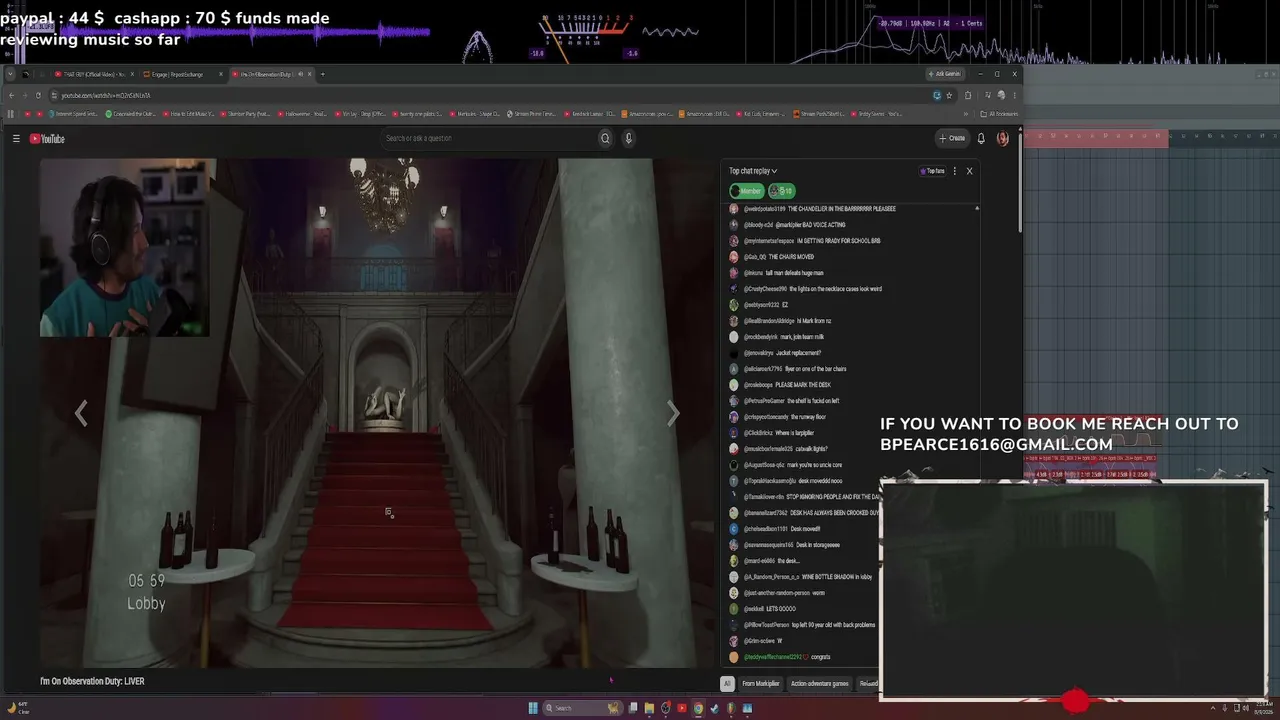Click chat message PLEASE MARK THE DESK
1280x720 pixels.
pos(803,385)
